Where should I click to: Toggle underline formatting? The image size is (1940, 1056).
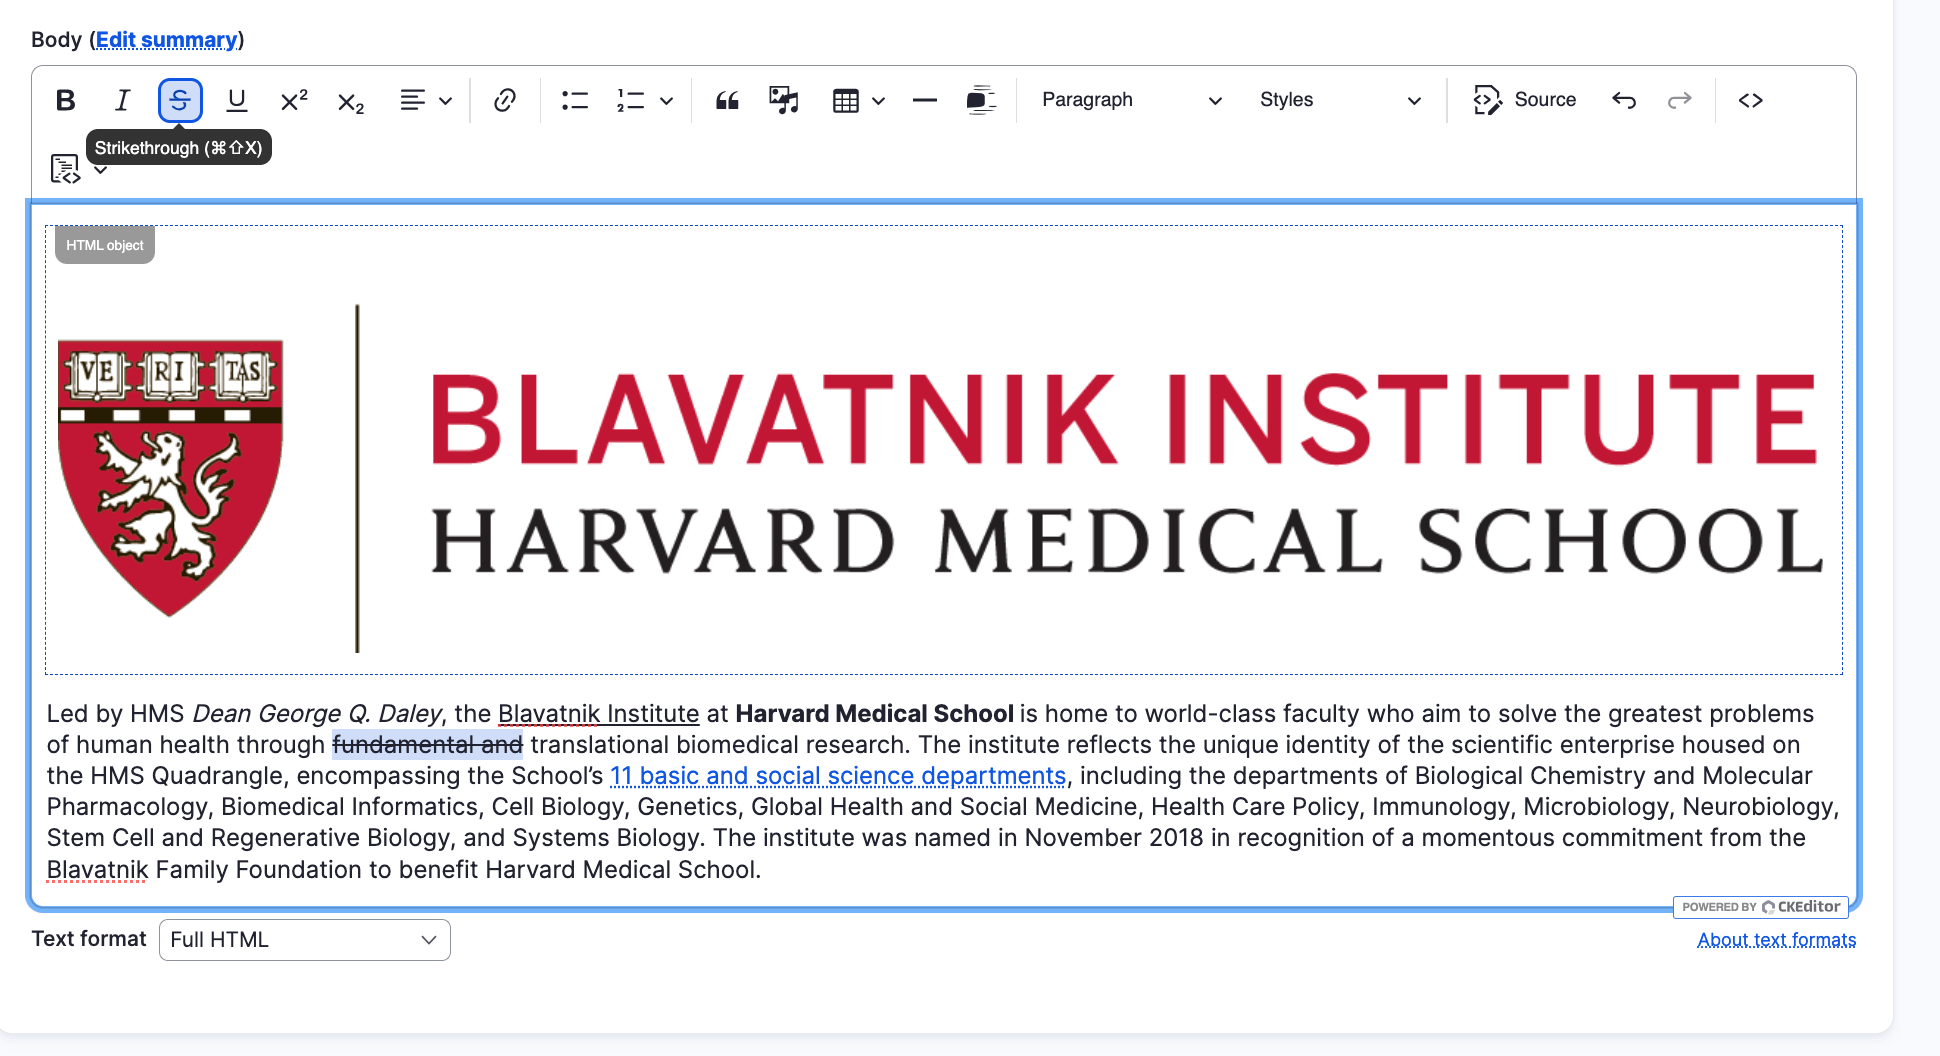[x=237, y=100]
